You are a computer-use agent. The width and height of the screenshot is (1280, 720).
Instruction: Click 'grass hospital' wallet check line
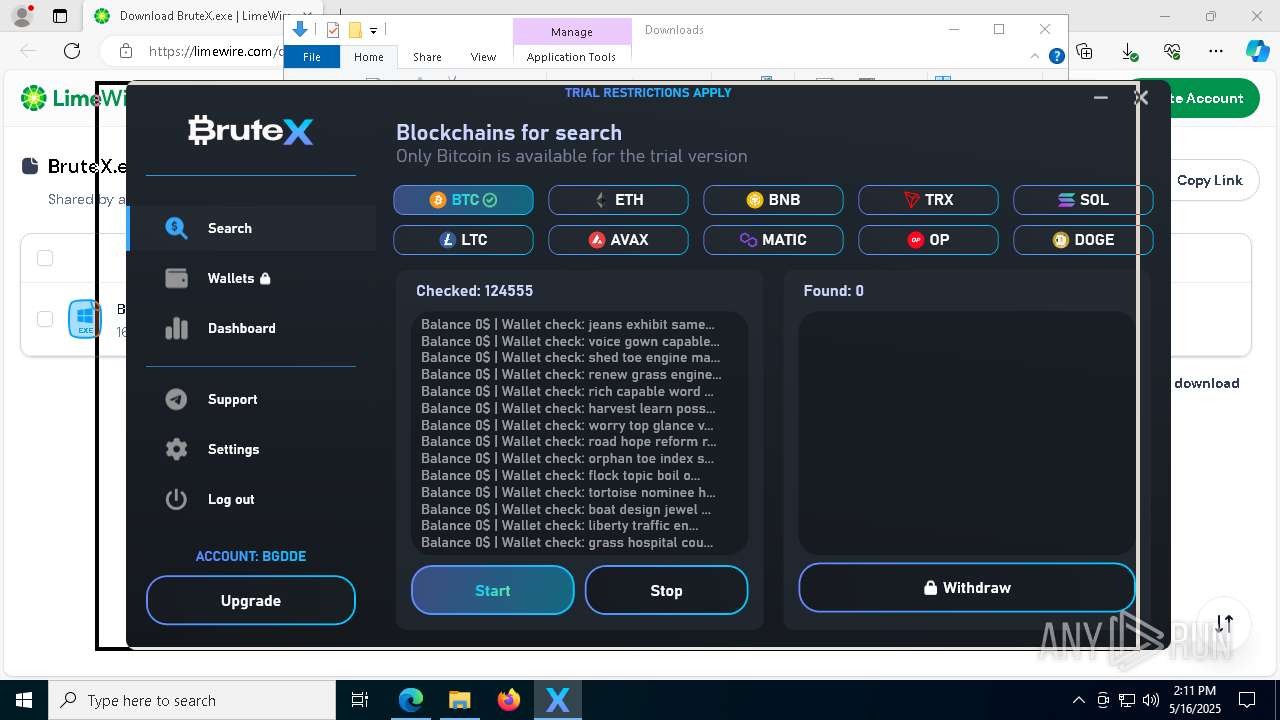coord(567,542)
